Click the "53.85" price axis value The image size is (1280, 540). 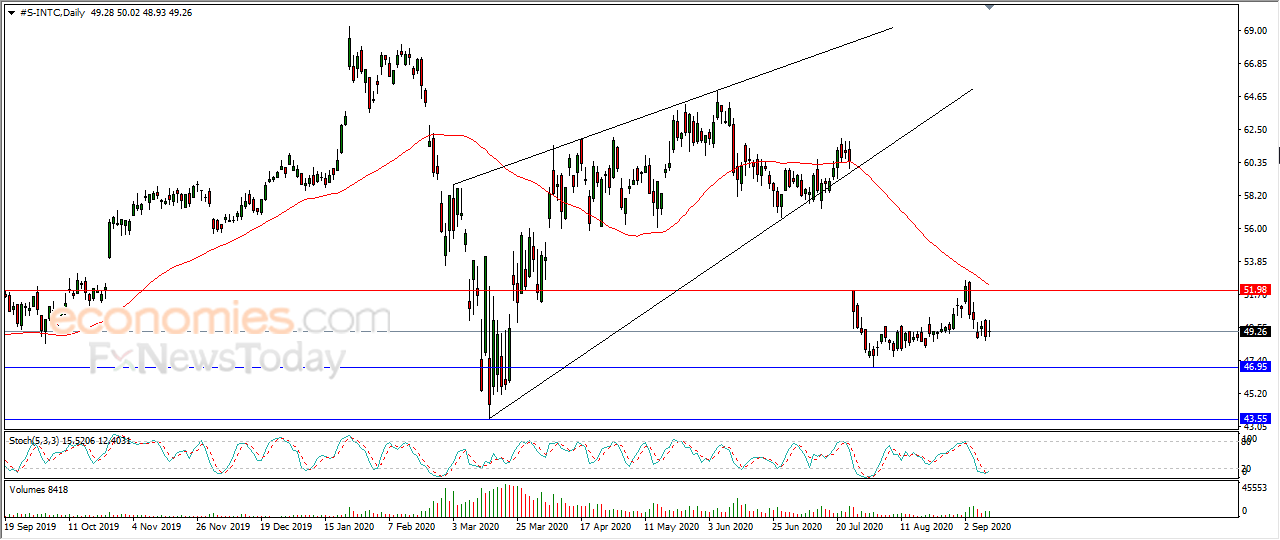tap(1257, 262)
